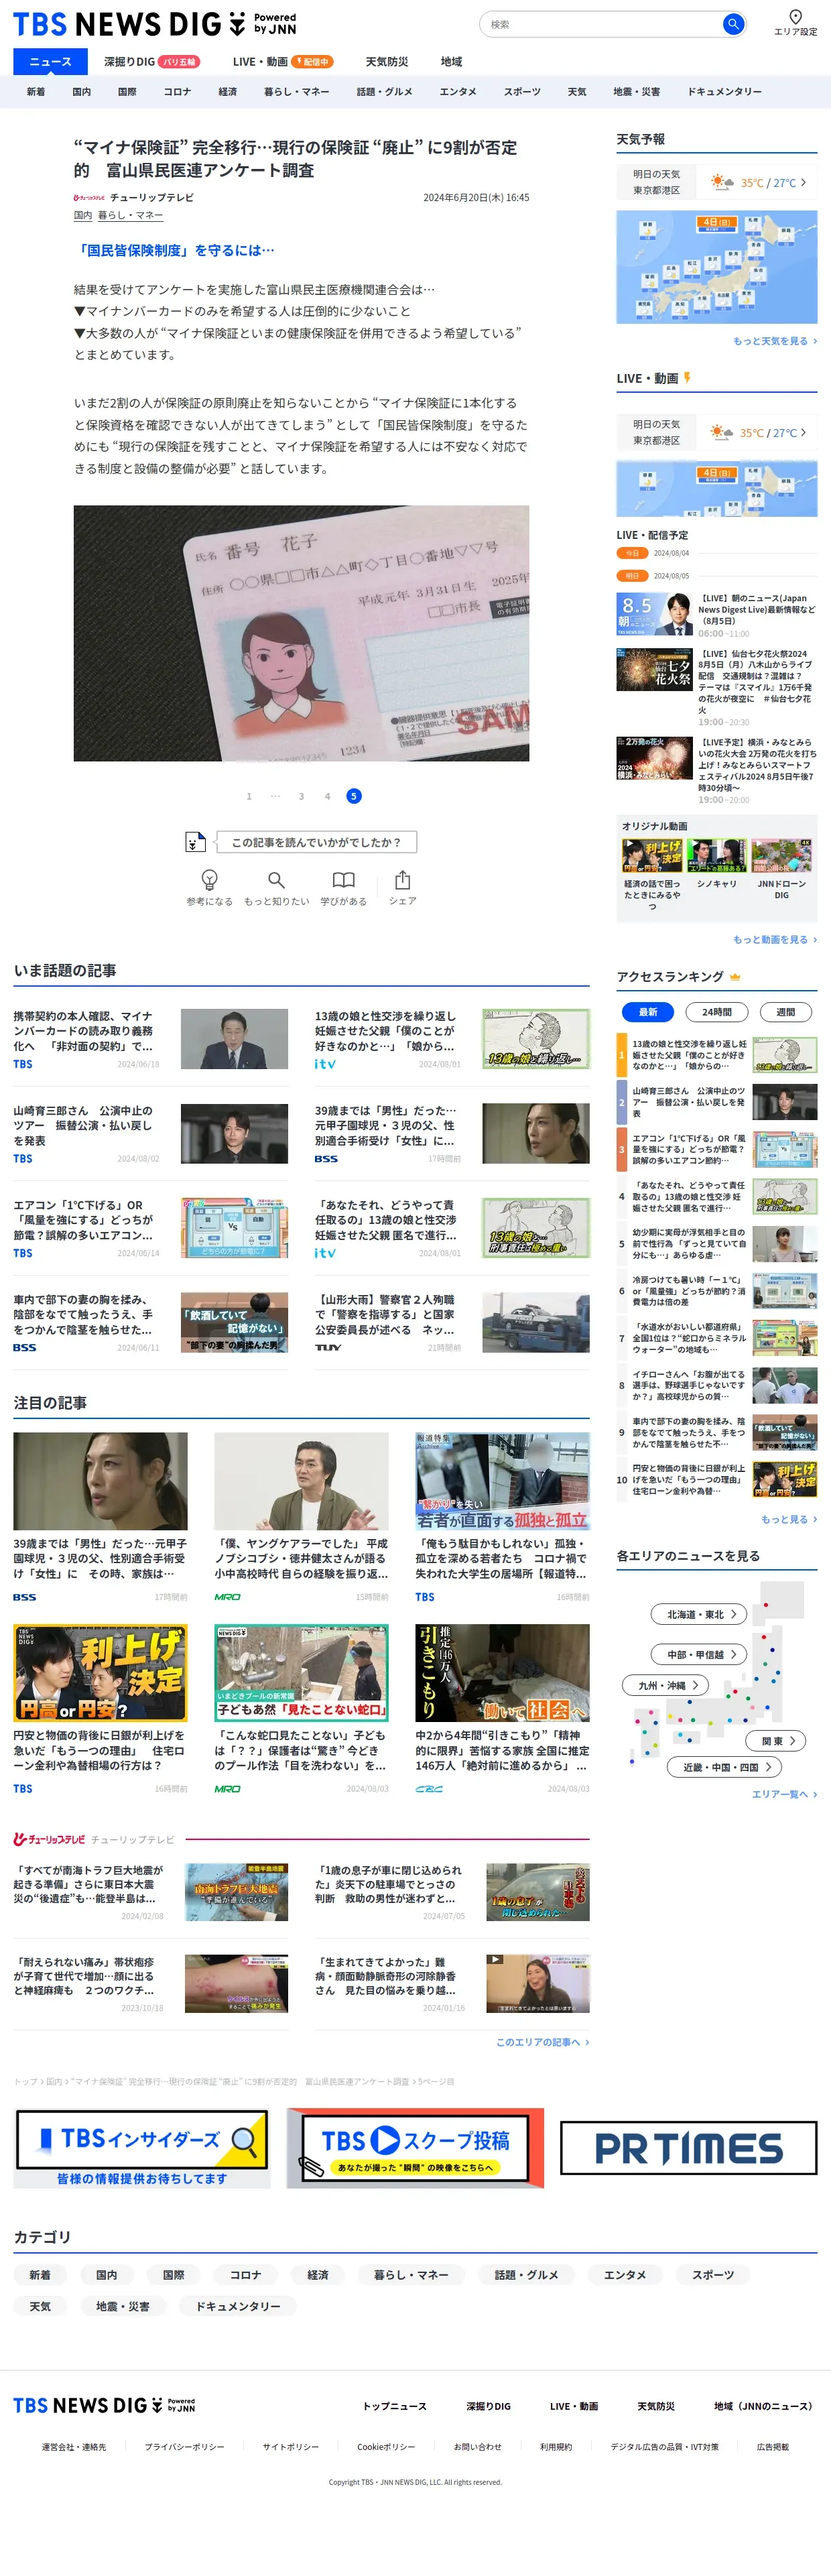This screenshot has height=2576, width=831.
Task: Open 仙台七夕花火祭 live thumbnail
Action: [654, 670]
